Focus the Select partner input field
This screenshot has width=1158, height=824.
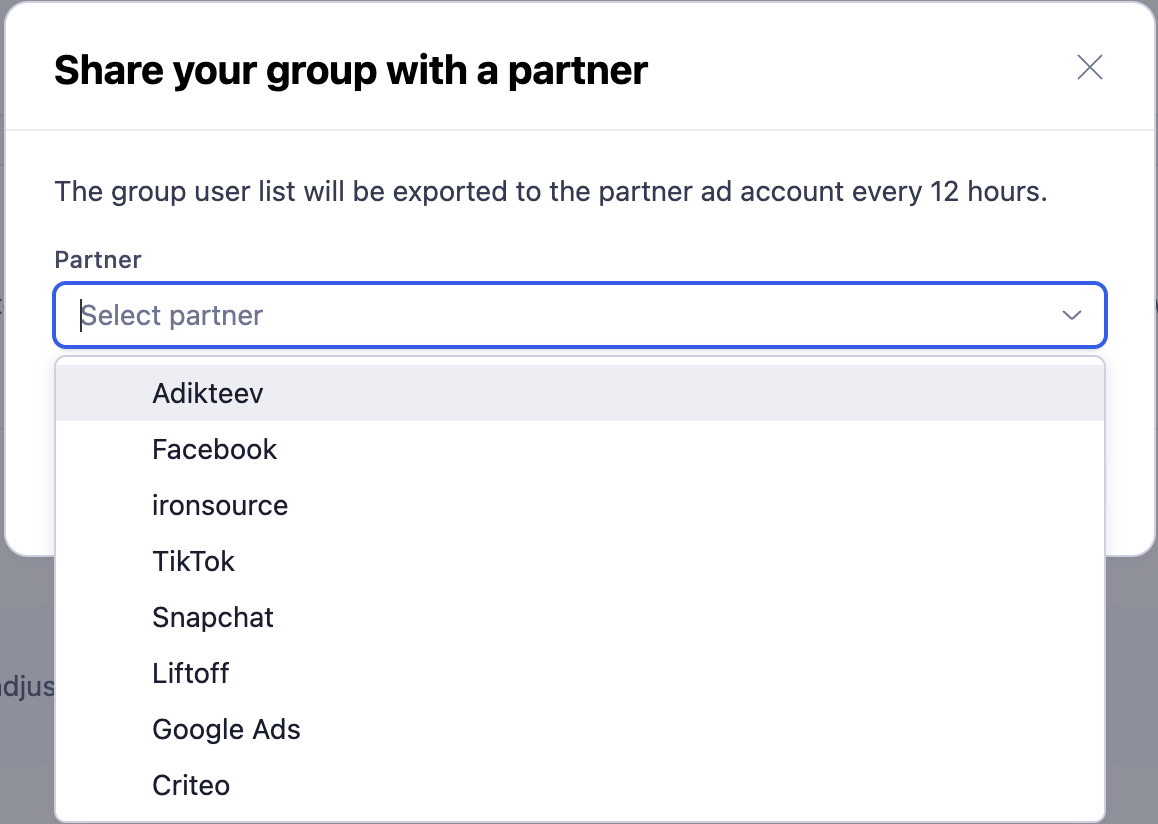click(x=560, y=316)
